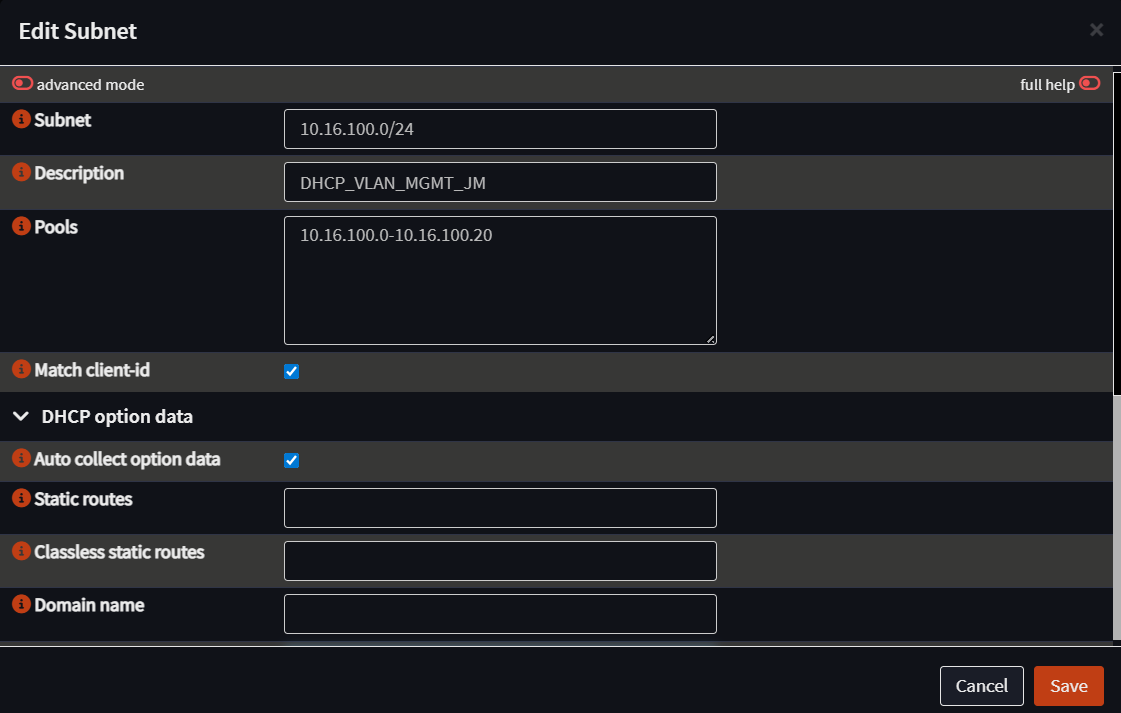The height and width of the screenshot is (713, 1121).
Task: Click the info icon next to Pools
Action: tap(21, 226)
